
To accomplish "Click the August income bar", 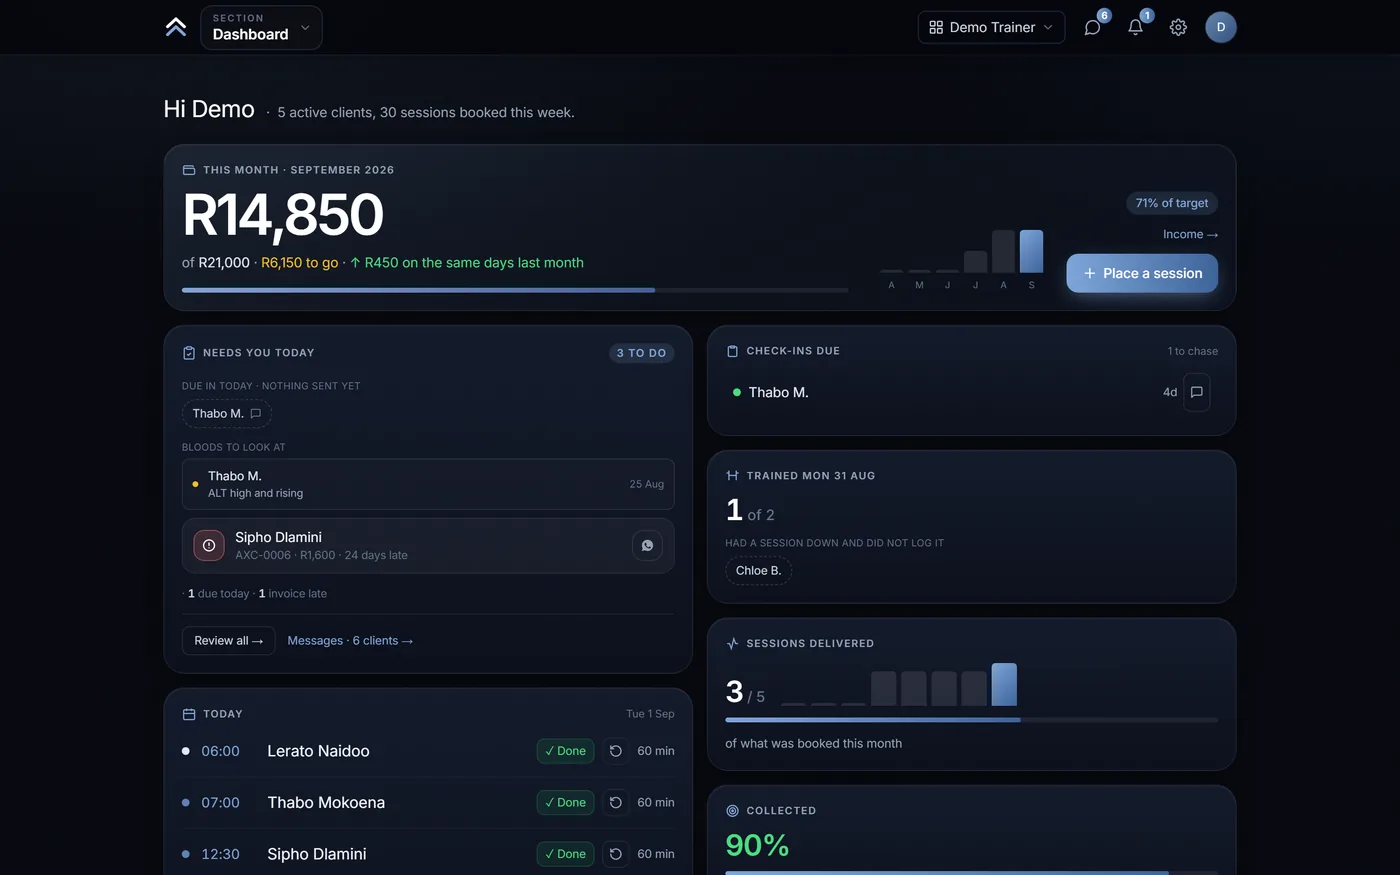I will [1003, 251].
